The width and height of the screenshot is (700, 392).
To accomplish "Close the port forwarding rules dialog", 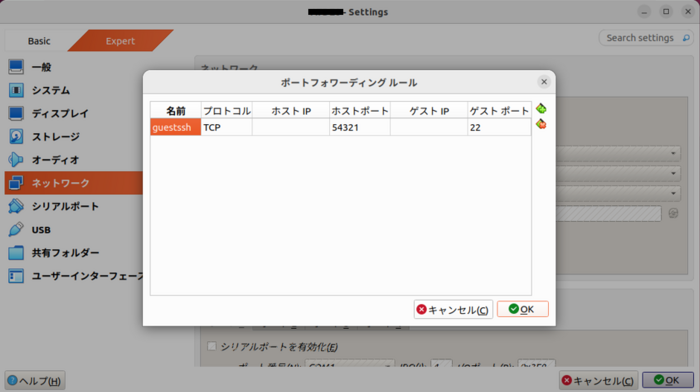I will tap(544, 82).
